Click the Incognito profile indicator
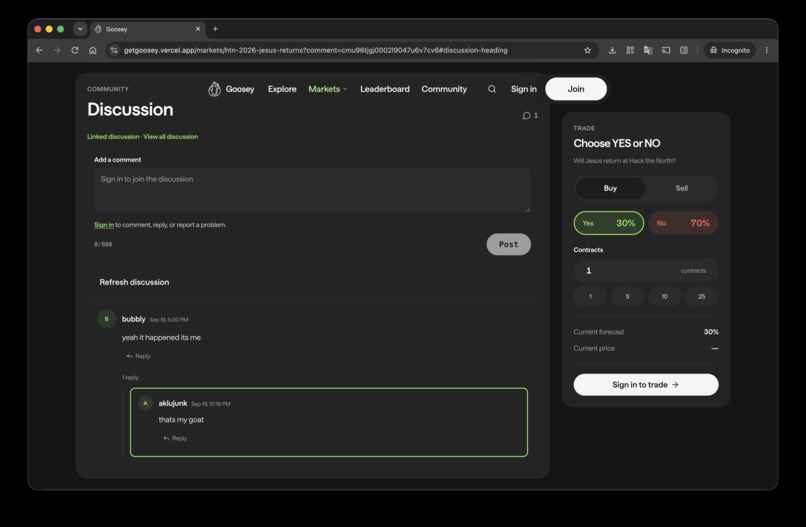This screenshot has width=806, height=527. [730, 50]
